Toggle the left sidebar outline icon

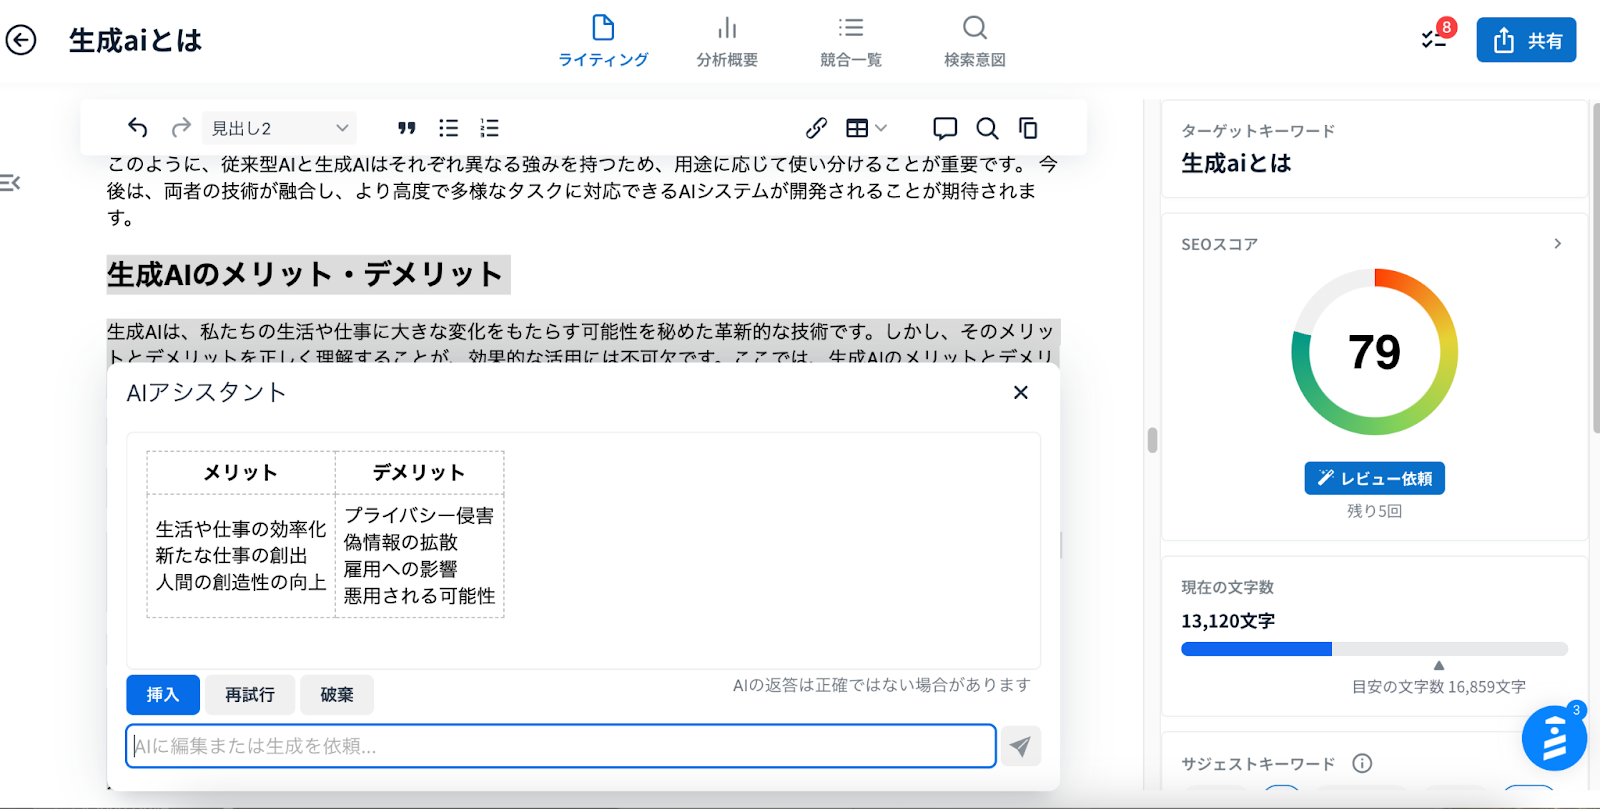pyautogui.click(x=10, y=183)
